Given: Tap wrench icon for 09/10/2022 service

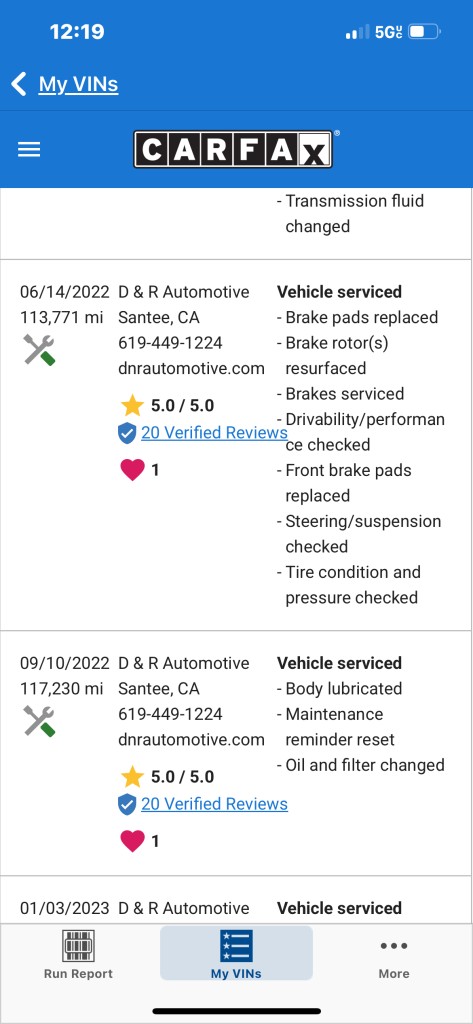Looking at the screenshot, I should click(39, 720).
